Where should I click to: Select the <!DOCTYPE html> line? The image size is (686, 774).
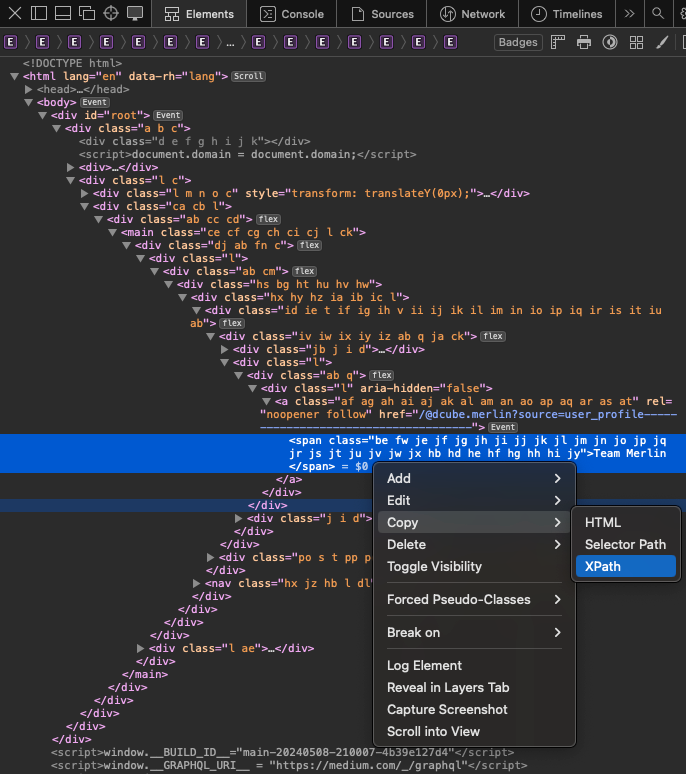click(72, 63)
